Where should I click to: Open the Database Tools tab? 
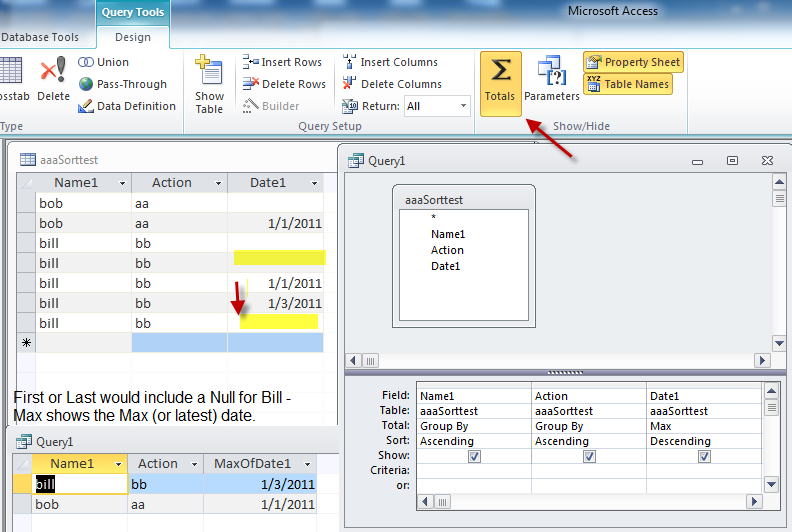click(40, 37)
